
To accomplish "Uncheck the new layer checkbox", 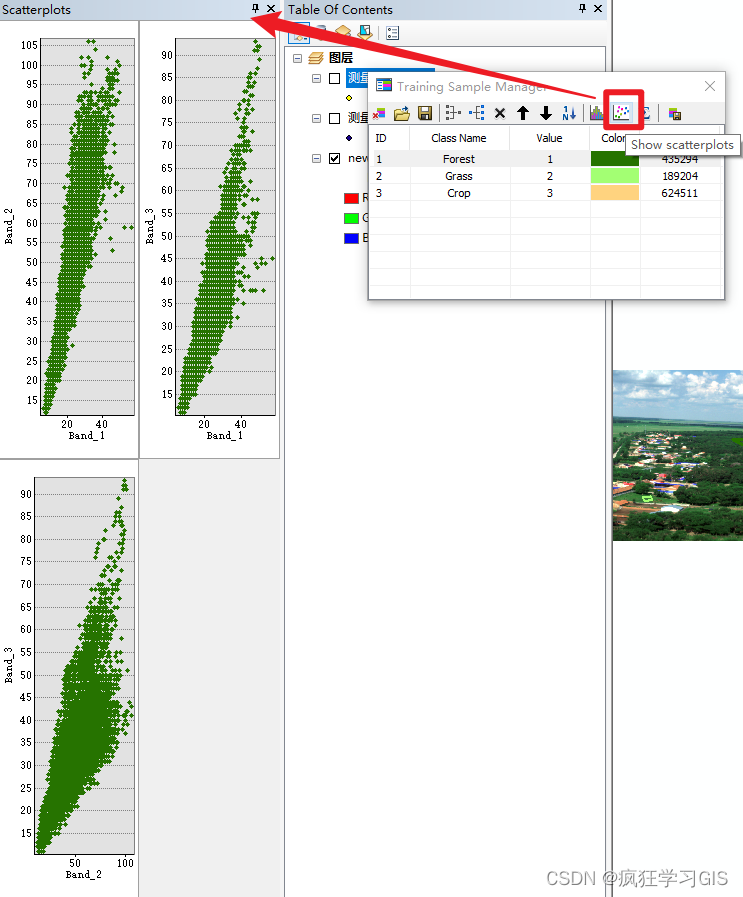I will [x=335, y=158].
